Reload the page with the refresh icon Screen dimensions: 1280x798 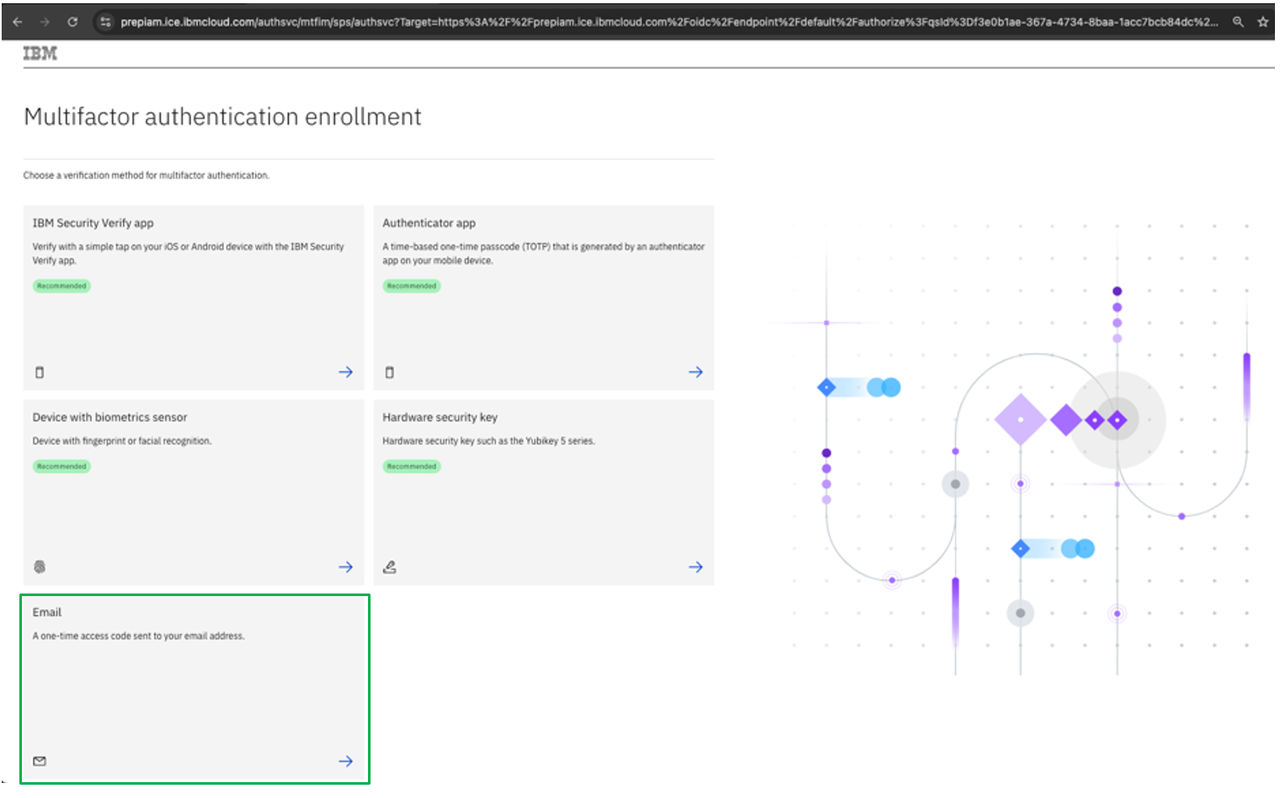(x=73, y=21)
